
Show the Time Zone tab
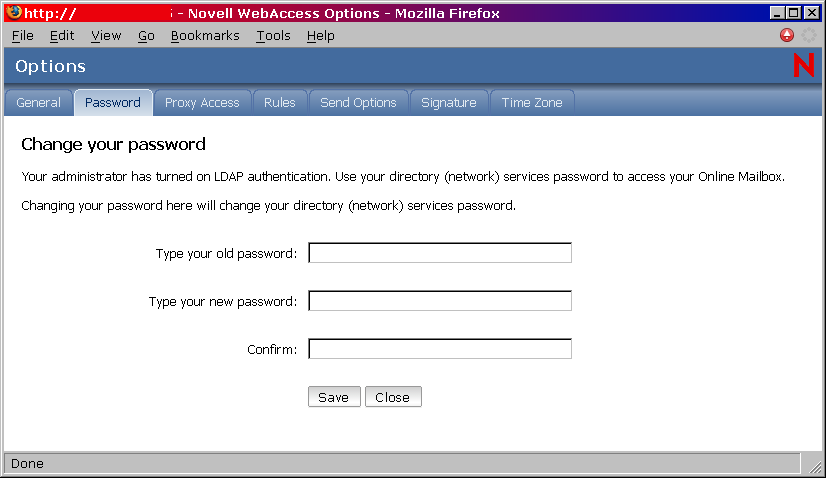(x=532, y=103)
